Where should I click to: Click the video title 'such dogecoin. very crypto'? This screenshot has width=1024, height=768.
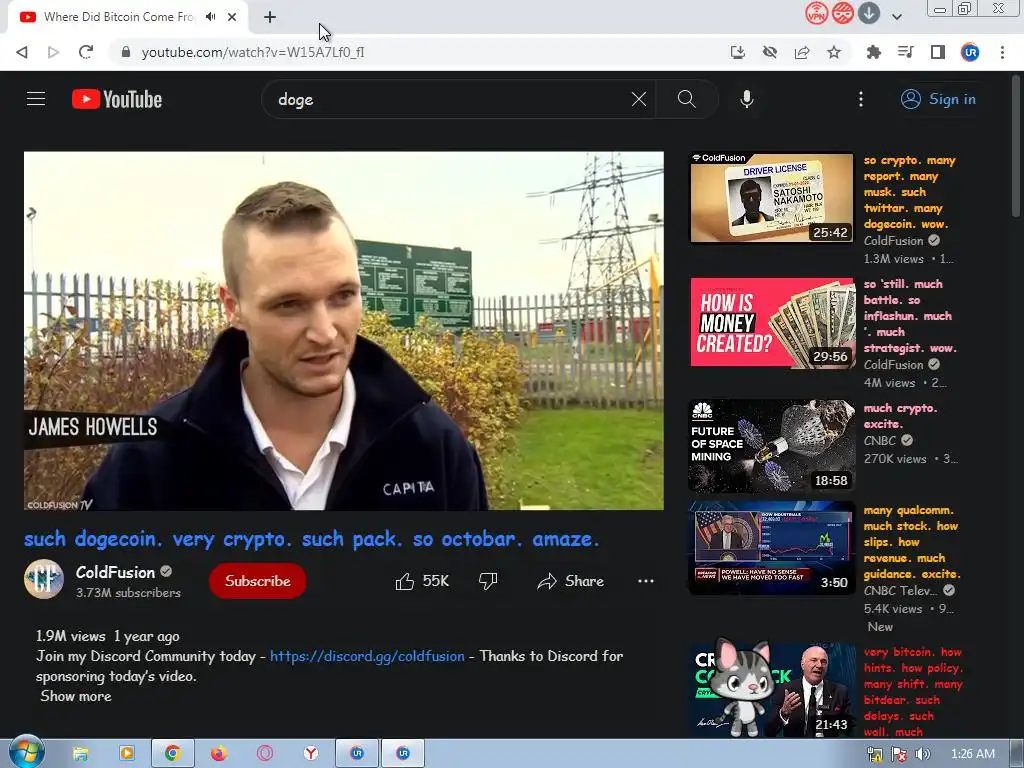(x=312, y=539)
